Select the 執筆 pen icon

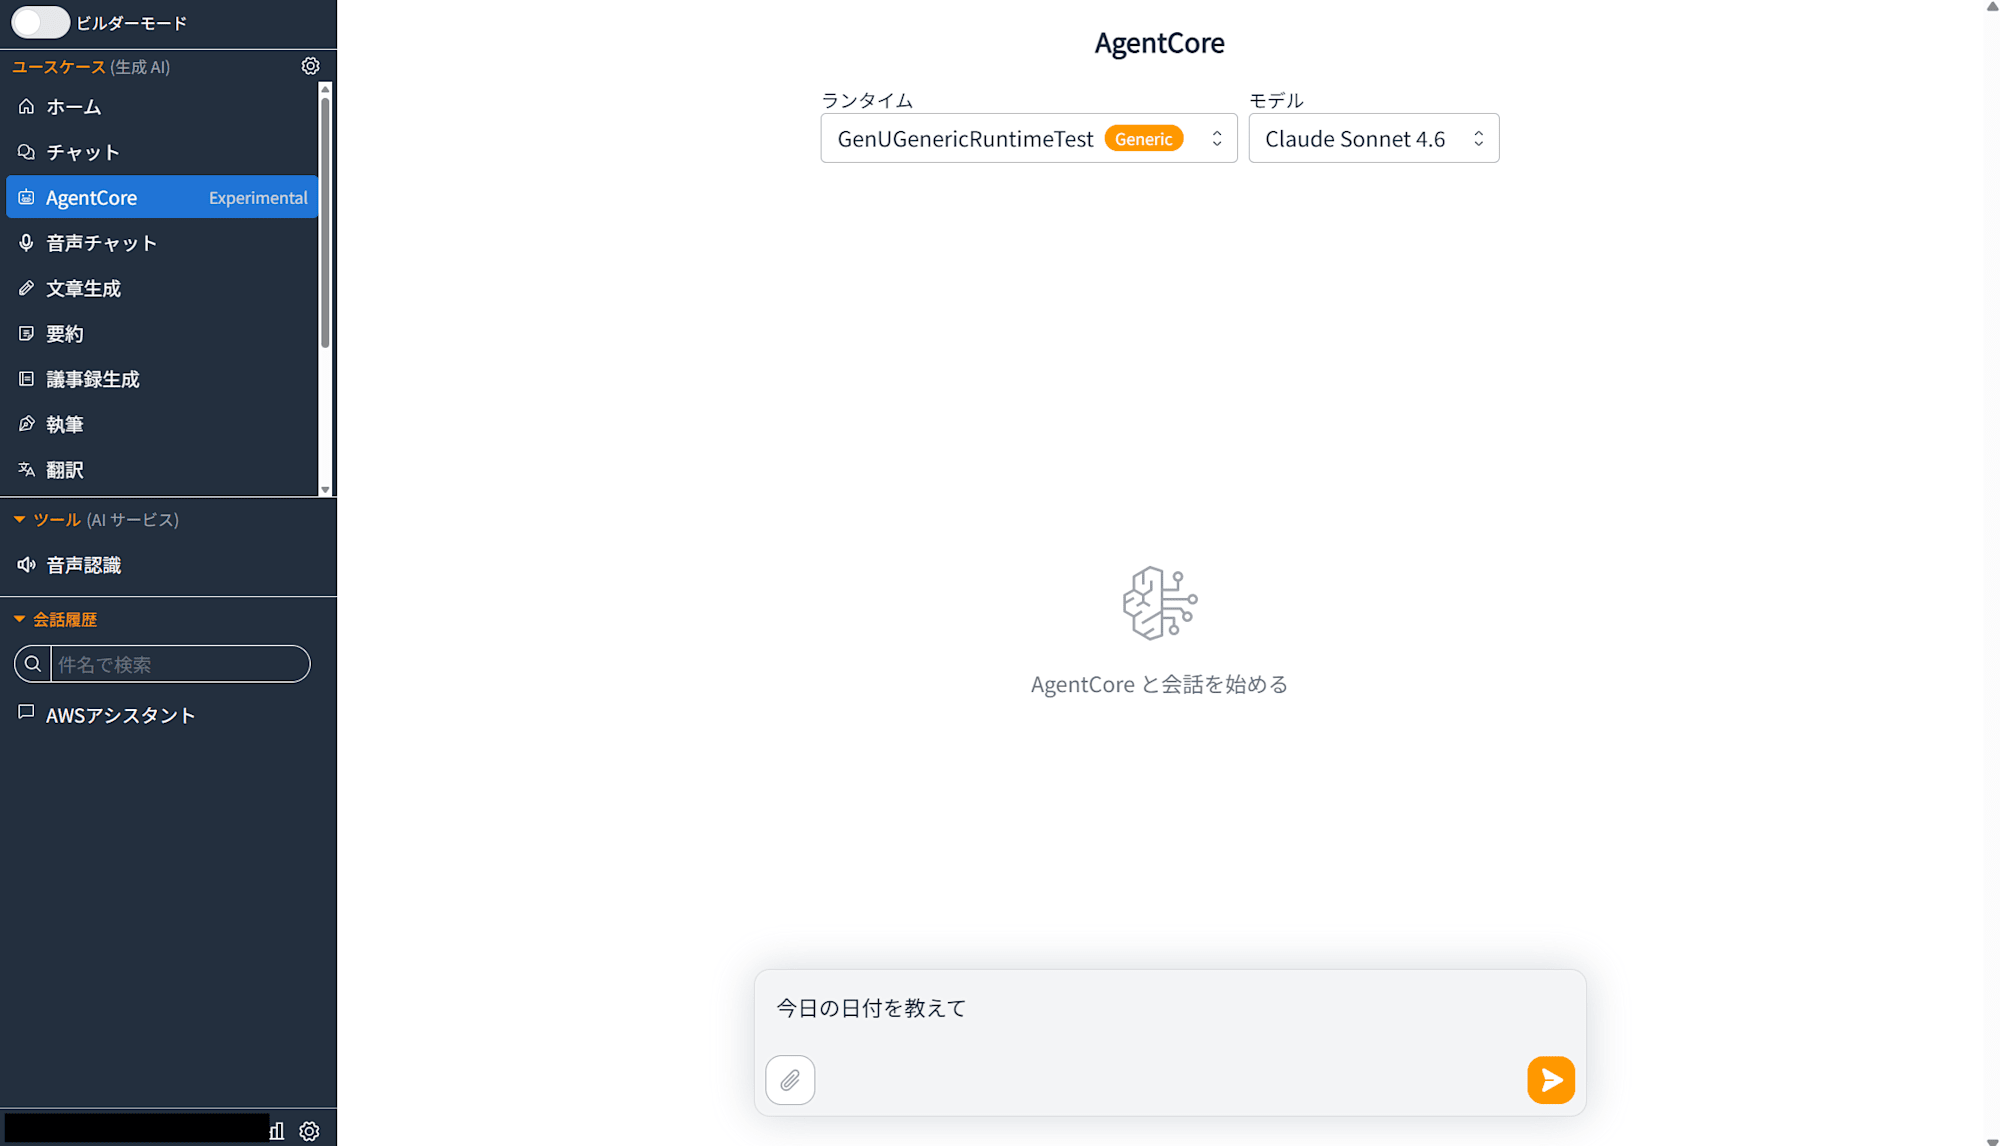tap(25, 423)
